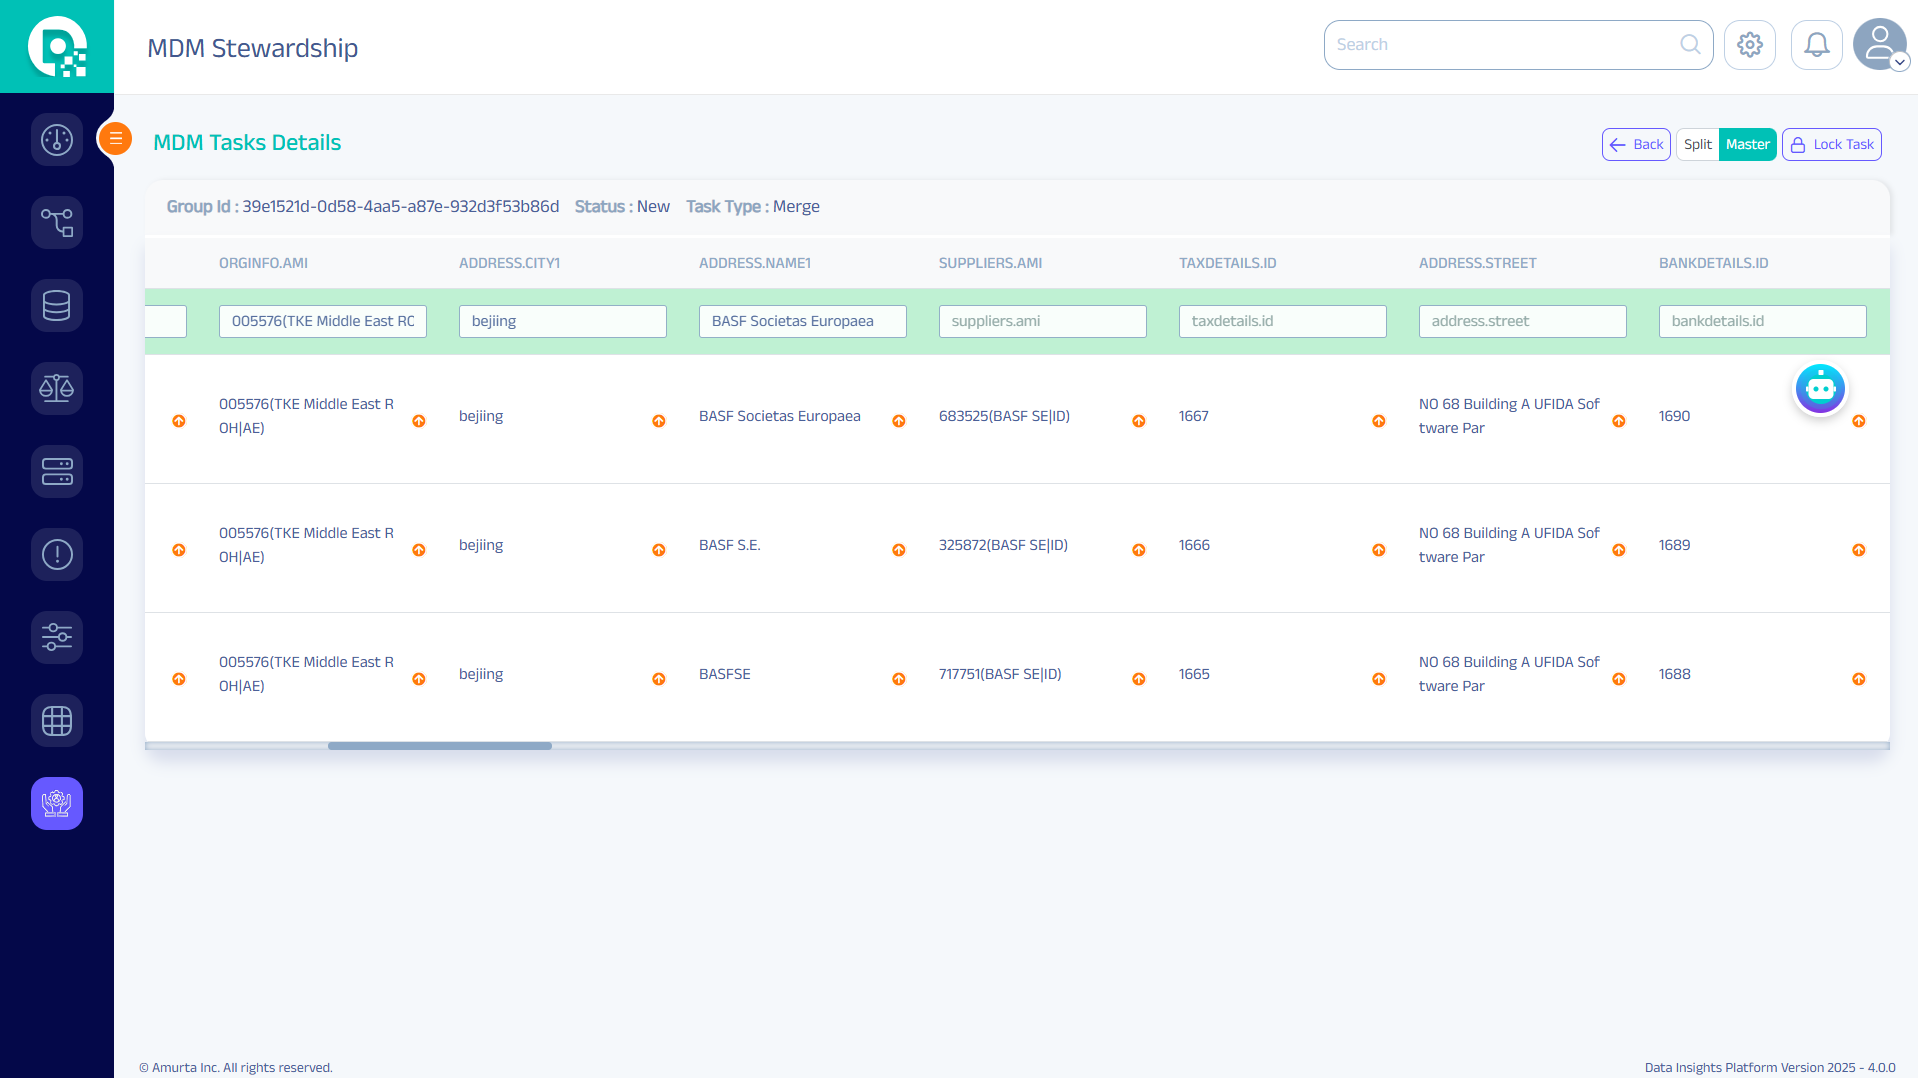Click the horizontal table scrollbar
Viewport: 1918px width, 1078px height.
440,746
